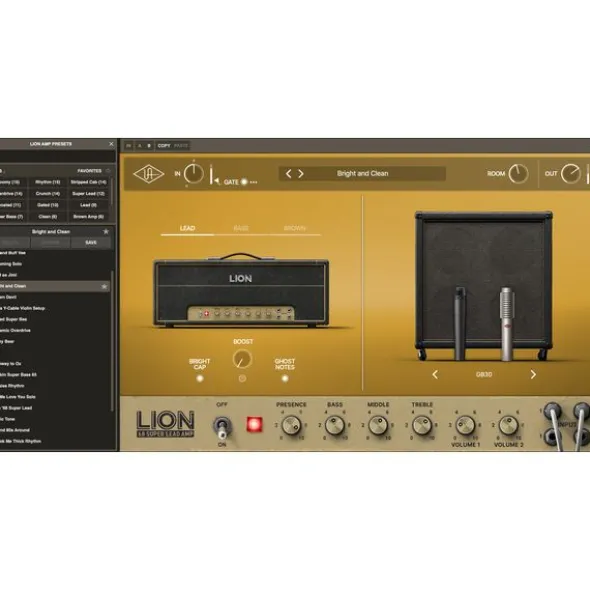This screenshot has width=590, height=591.
Task: Click the speaker cabinet image
Action: pos(484,285)
